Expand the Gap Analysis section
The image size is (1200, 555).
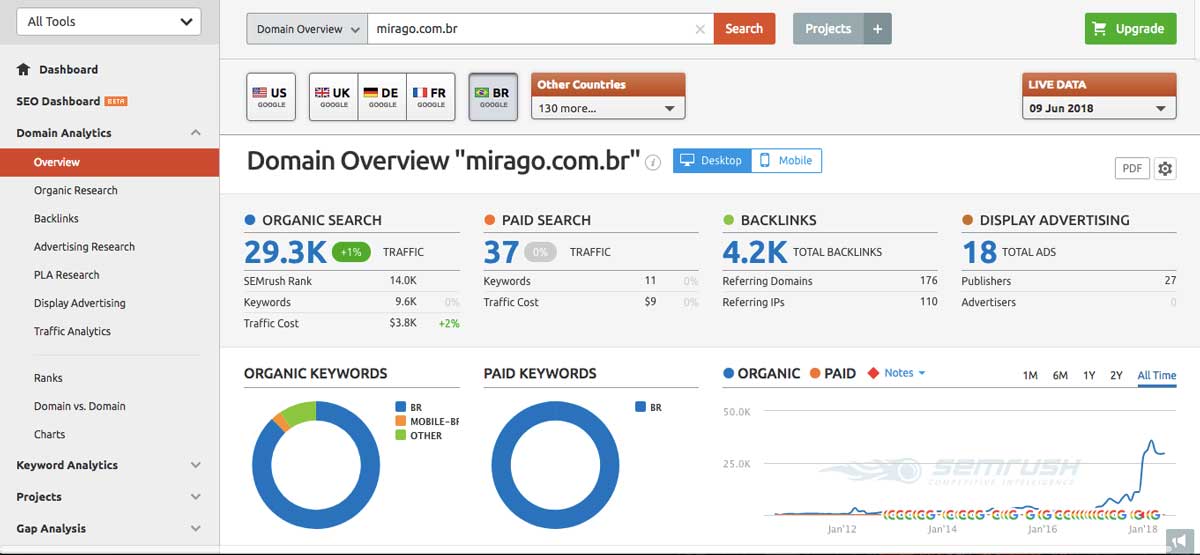click(196, 529)
